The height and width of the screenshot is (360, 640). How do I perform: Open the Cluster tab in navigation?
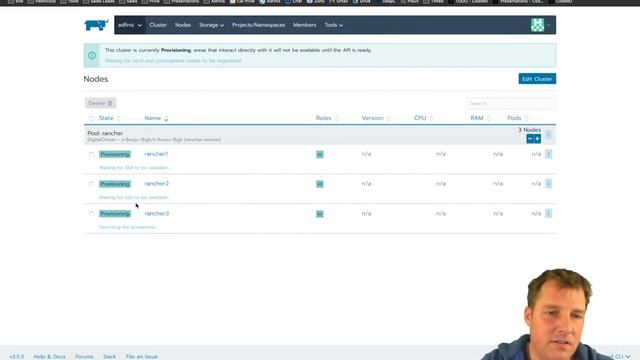[158, 25]
